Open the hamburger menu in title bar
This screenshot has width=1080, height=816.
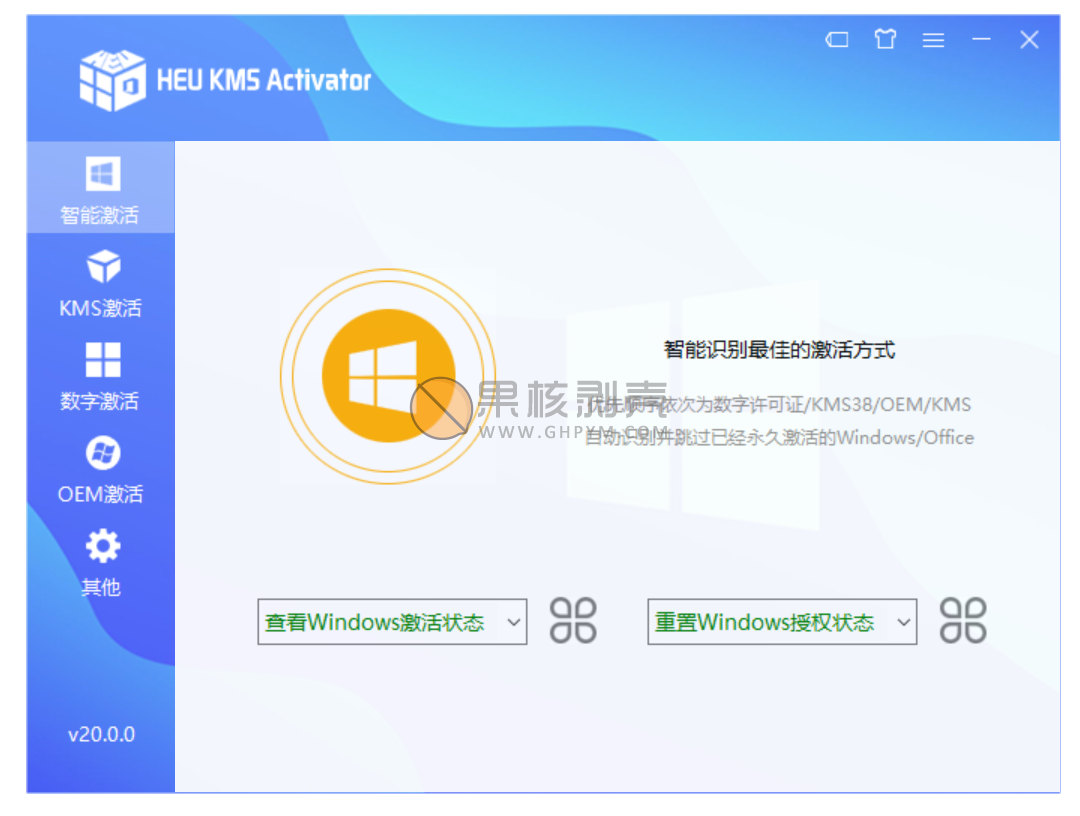coord(933,40)
